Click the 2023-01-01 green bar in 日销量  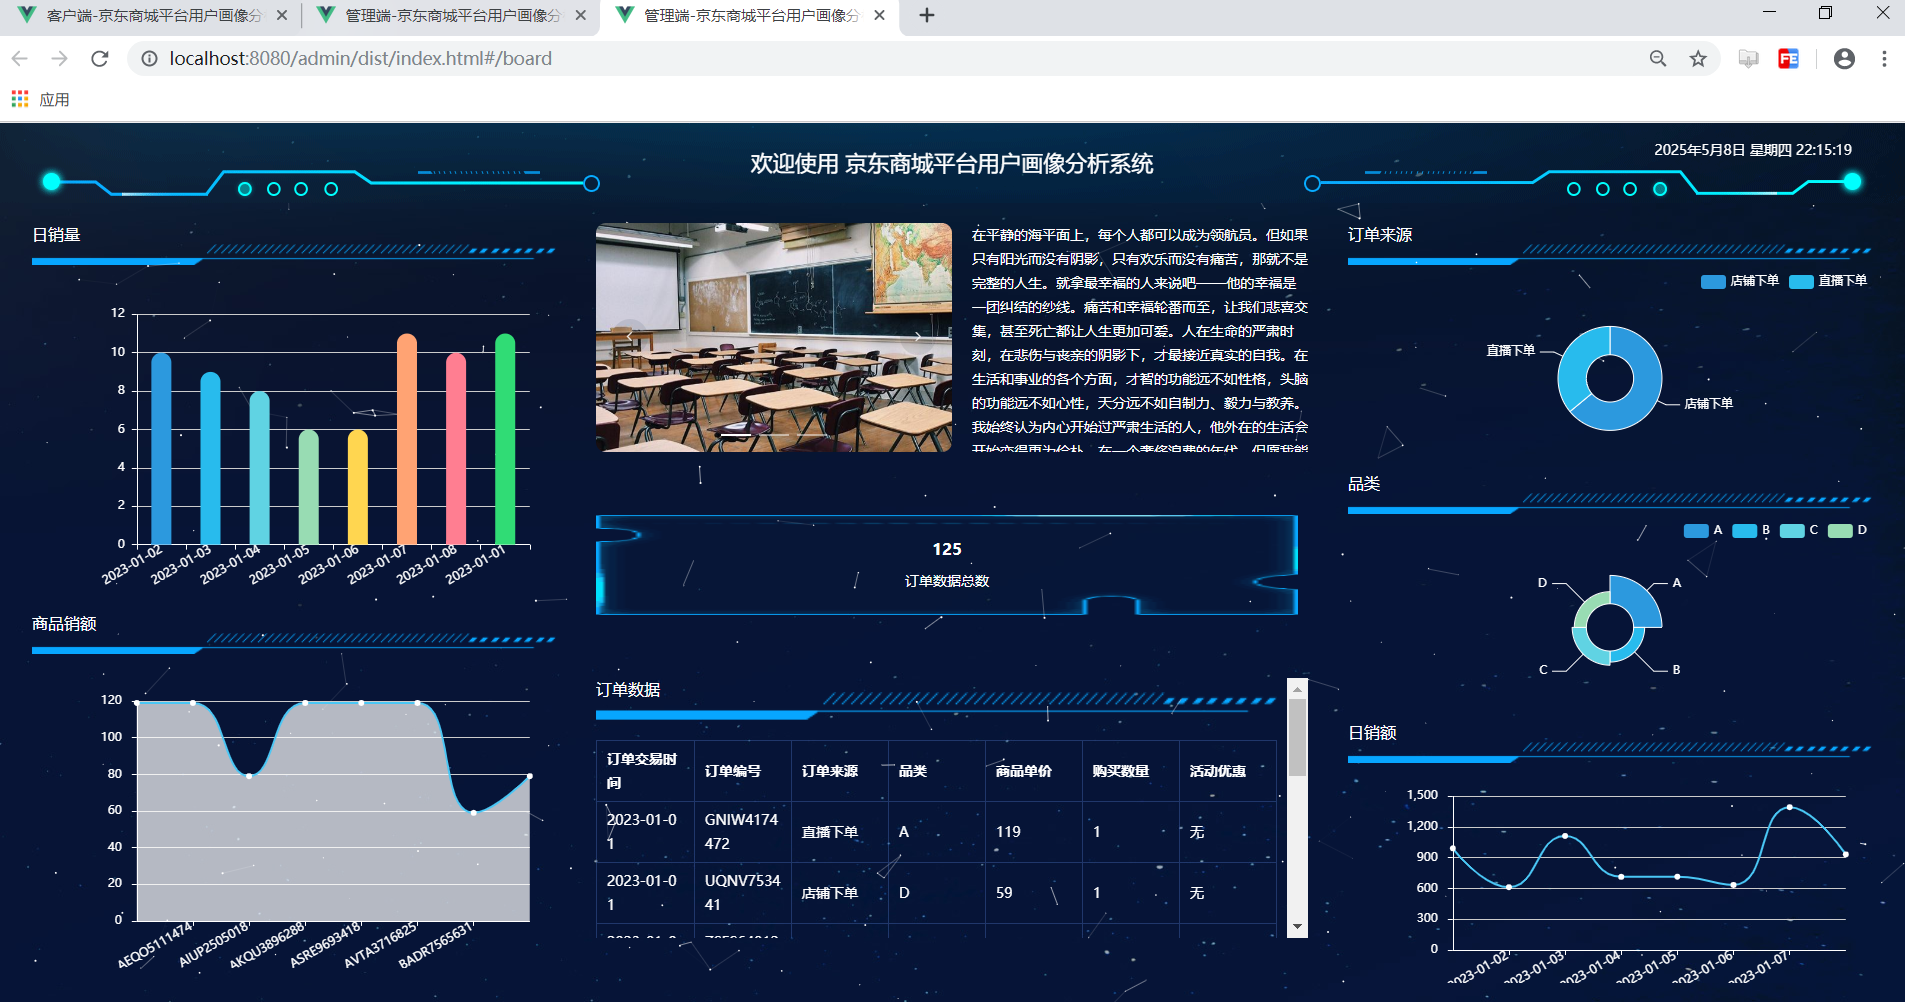pyautogui.click(x=505, y=439)
